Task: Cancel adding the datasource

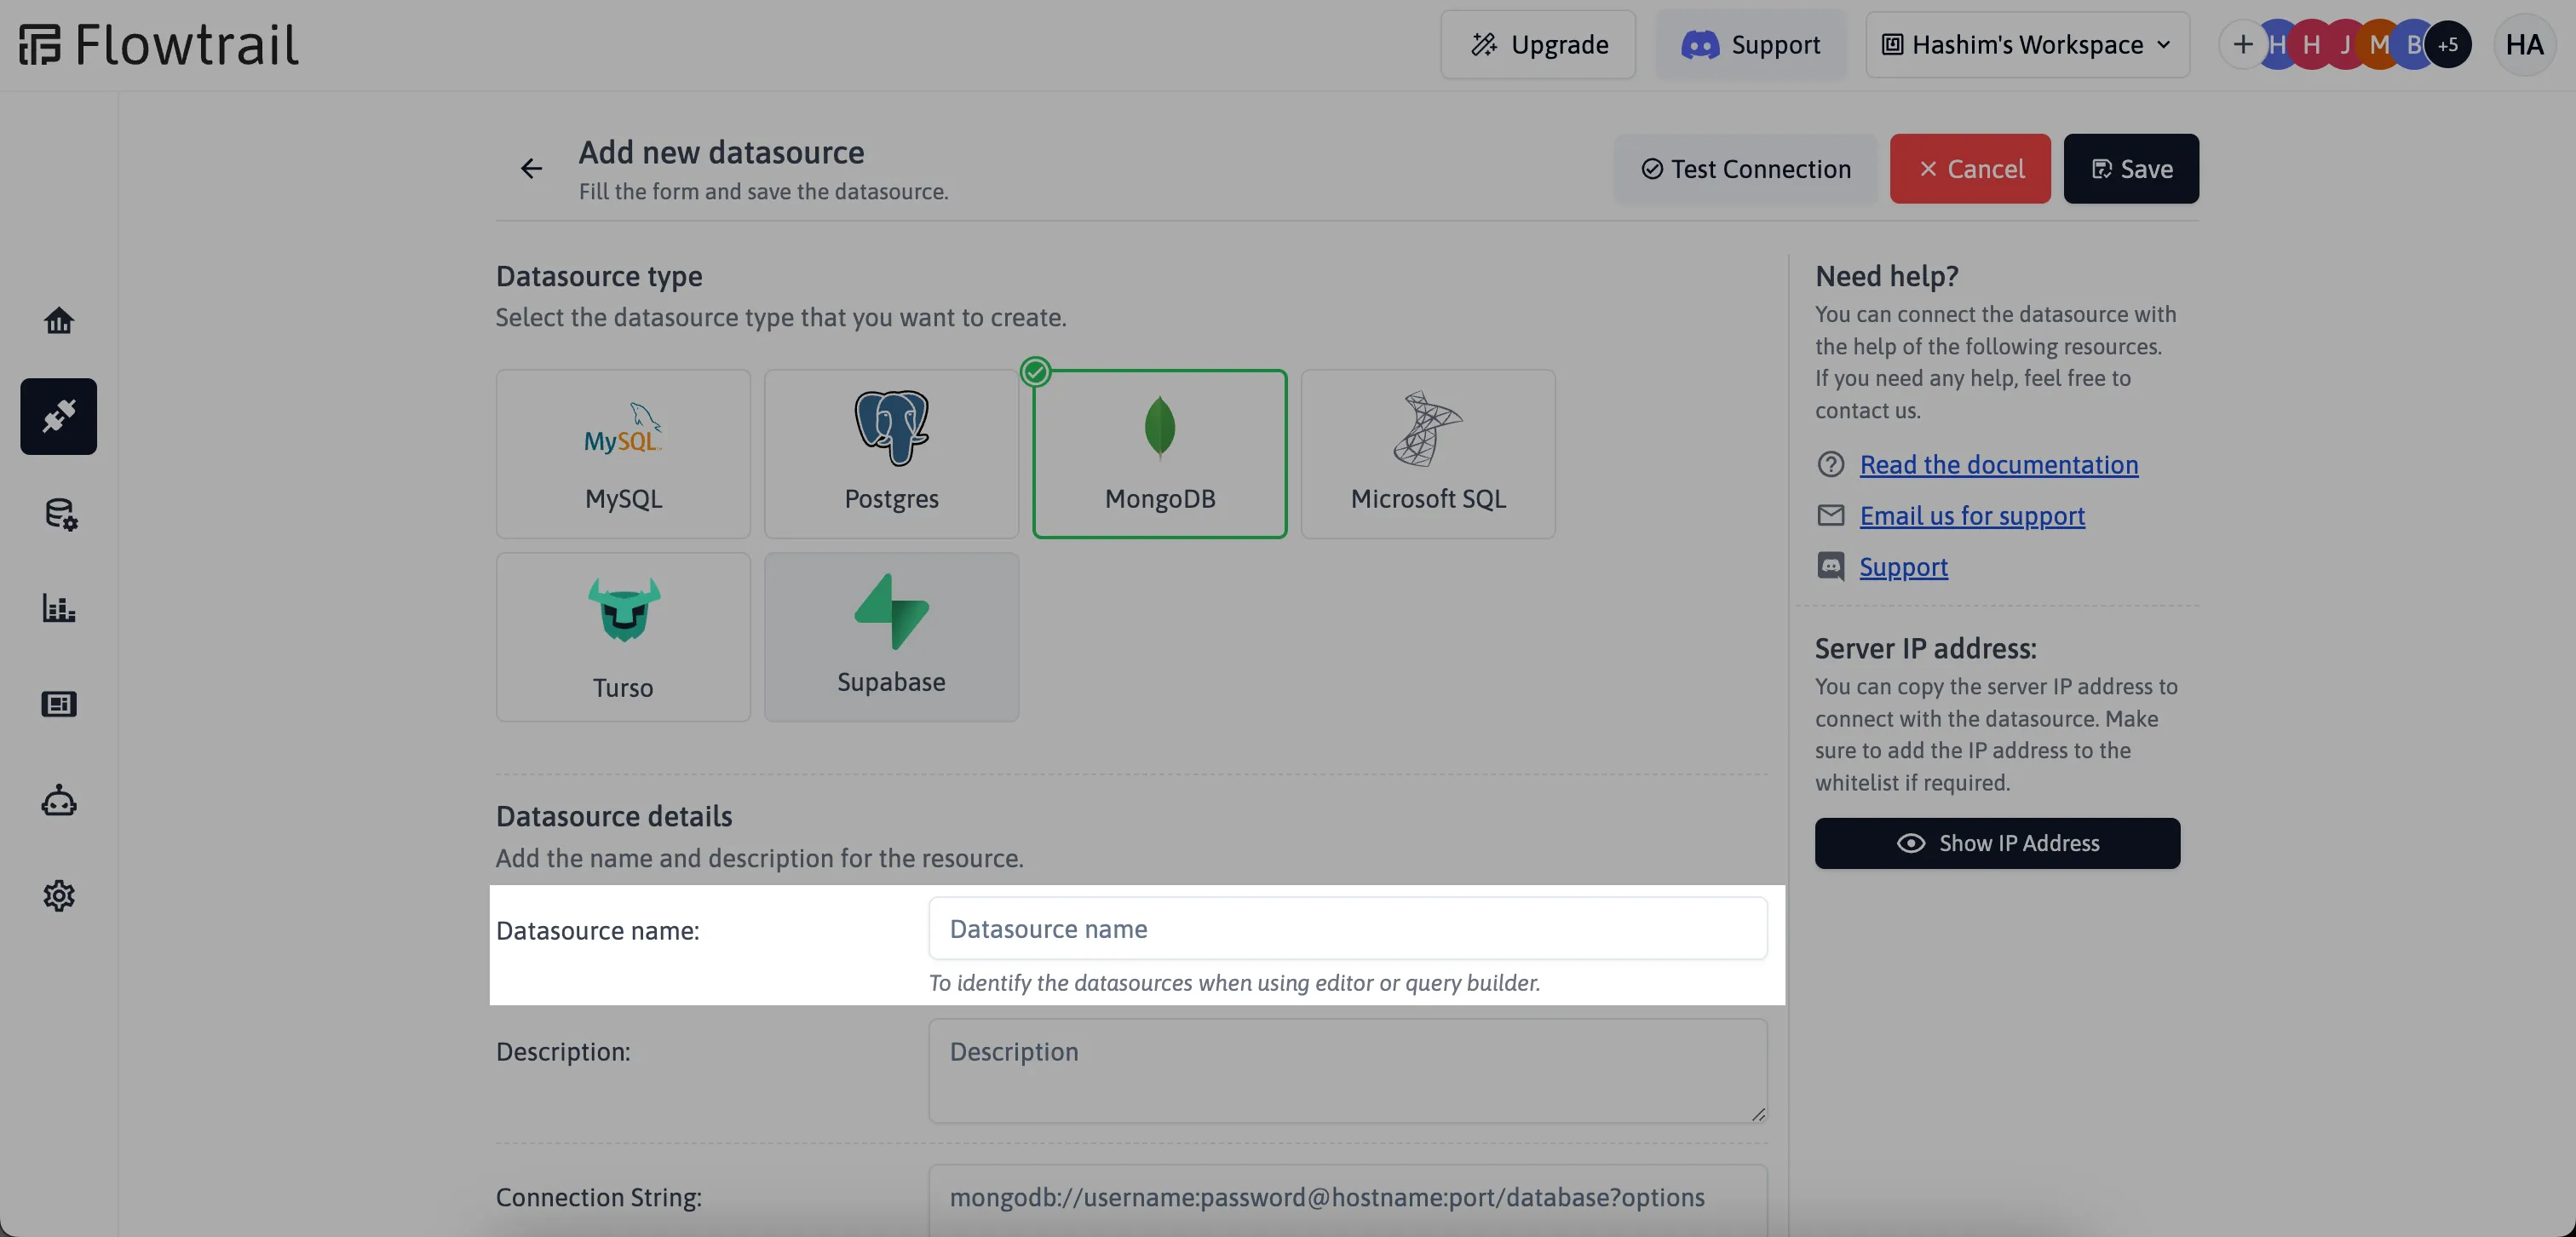Action: pyautogui.click(x=1970, y=168)
